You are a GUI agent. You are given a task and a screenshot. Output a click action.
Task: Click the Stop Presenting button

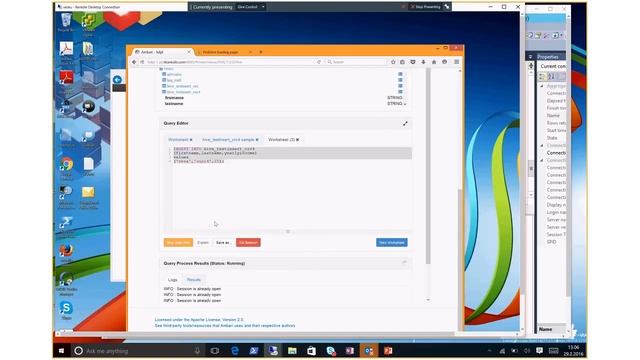point(425,7)
